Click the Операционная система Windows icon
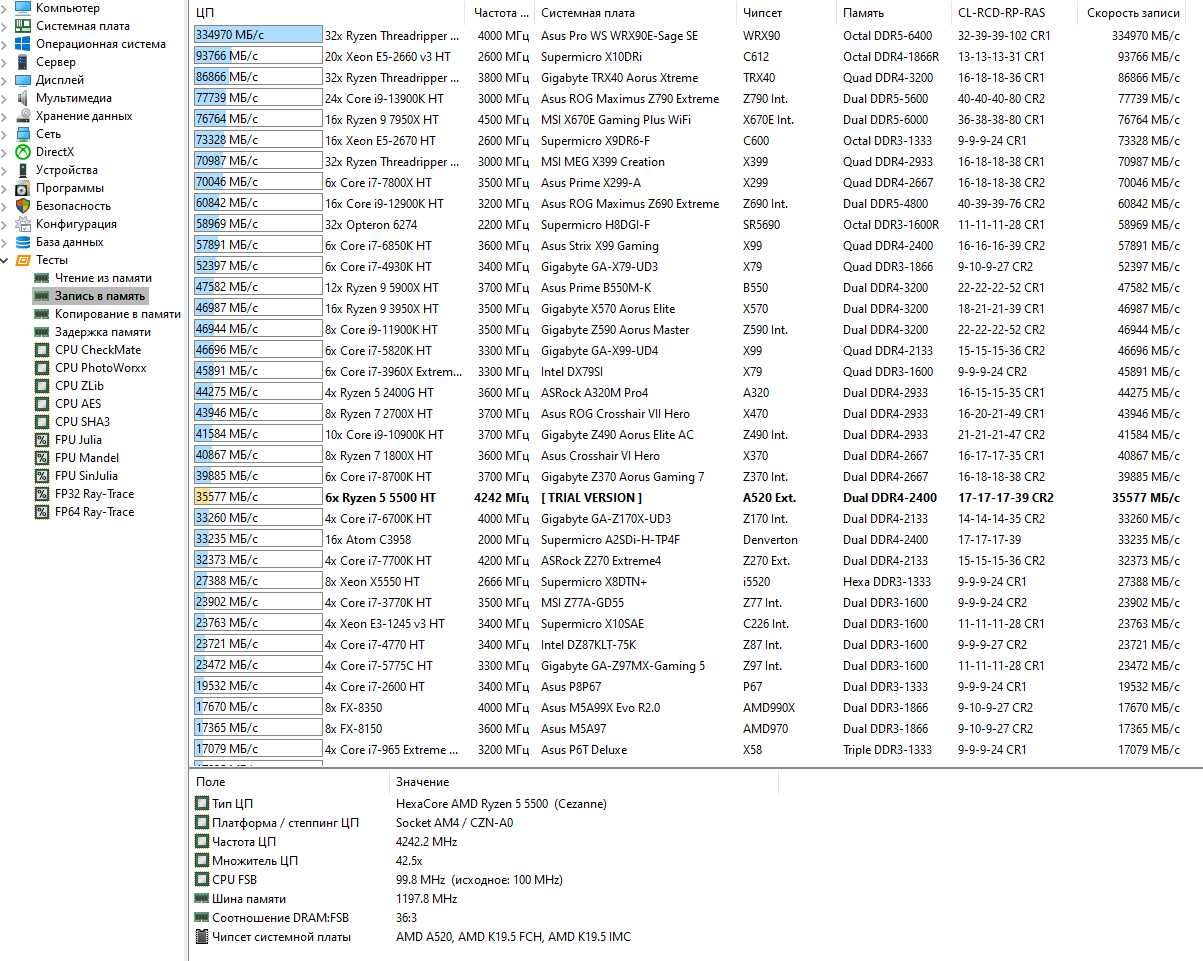 click(x=22, y=44)
